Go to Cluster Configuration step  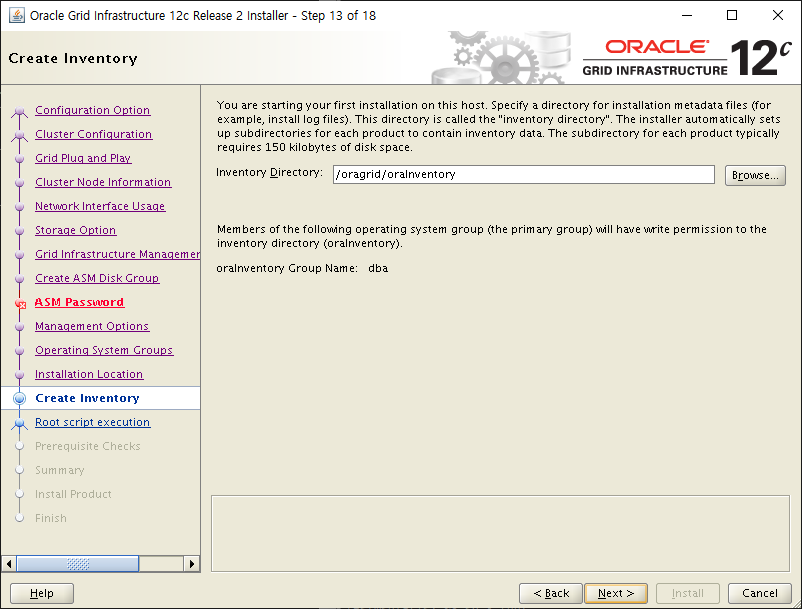[94, 134]
